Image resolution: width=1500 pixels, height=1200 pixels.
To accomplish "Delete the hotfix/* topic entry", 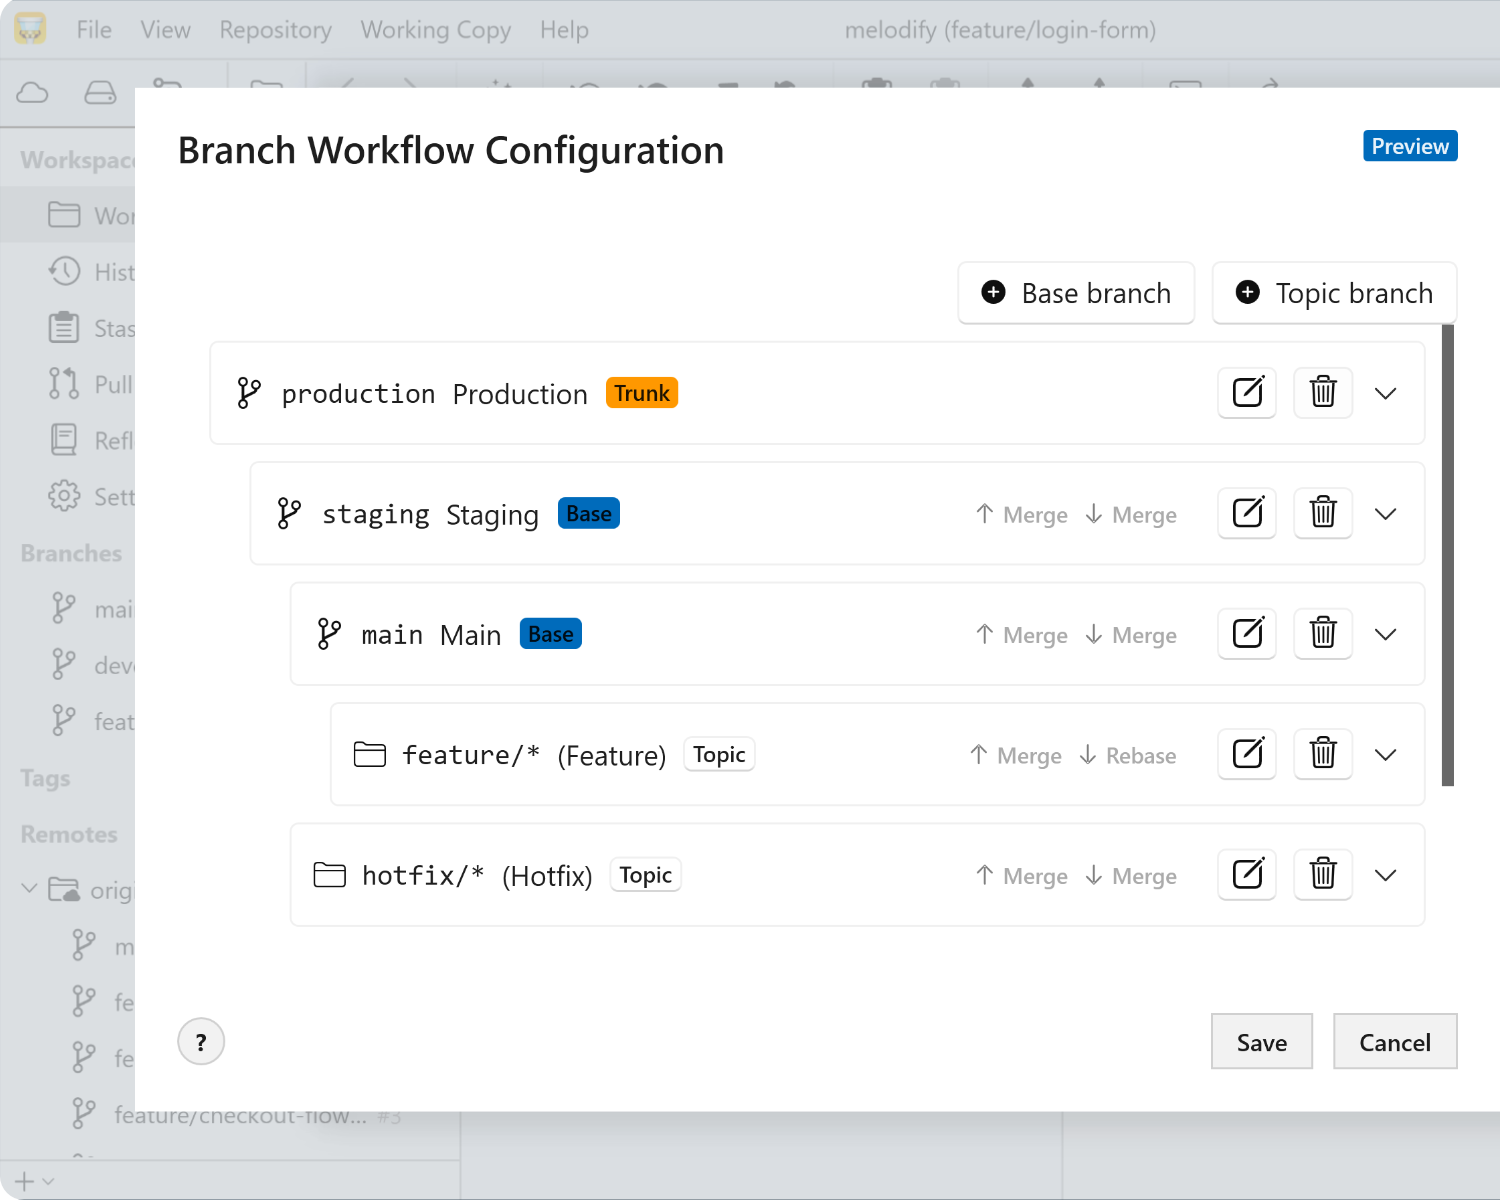I will tap(1323, 874).
